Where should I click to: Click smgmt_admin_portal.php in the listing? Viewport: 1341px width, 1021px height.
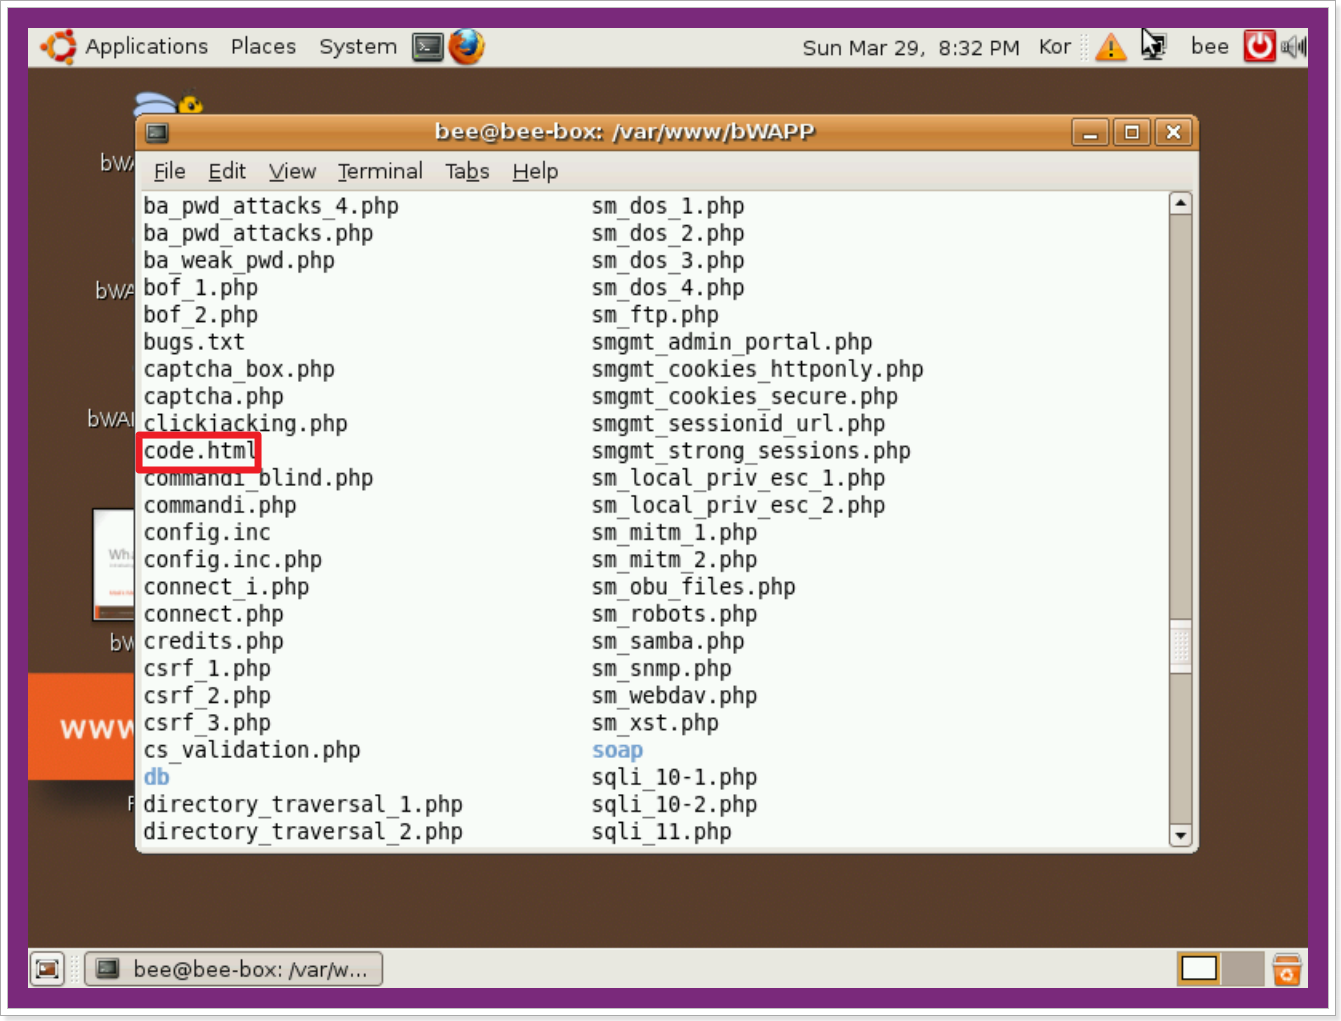(732, 342)
